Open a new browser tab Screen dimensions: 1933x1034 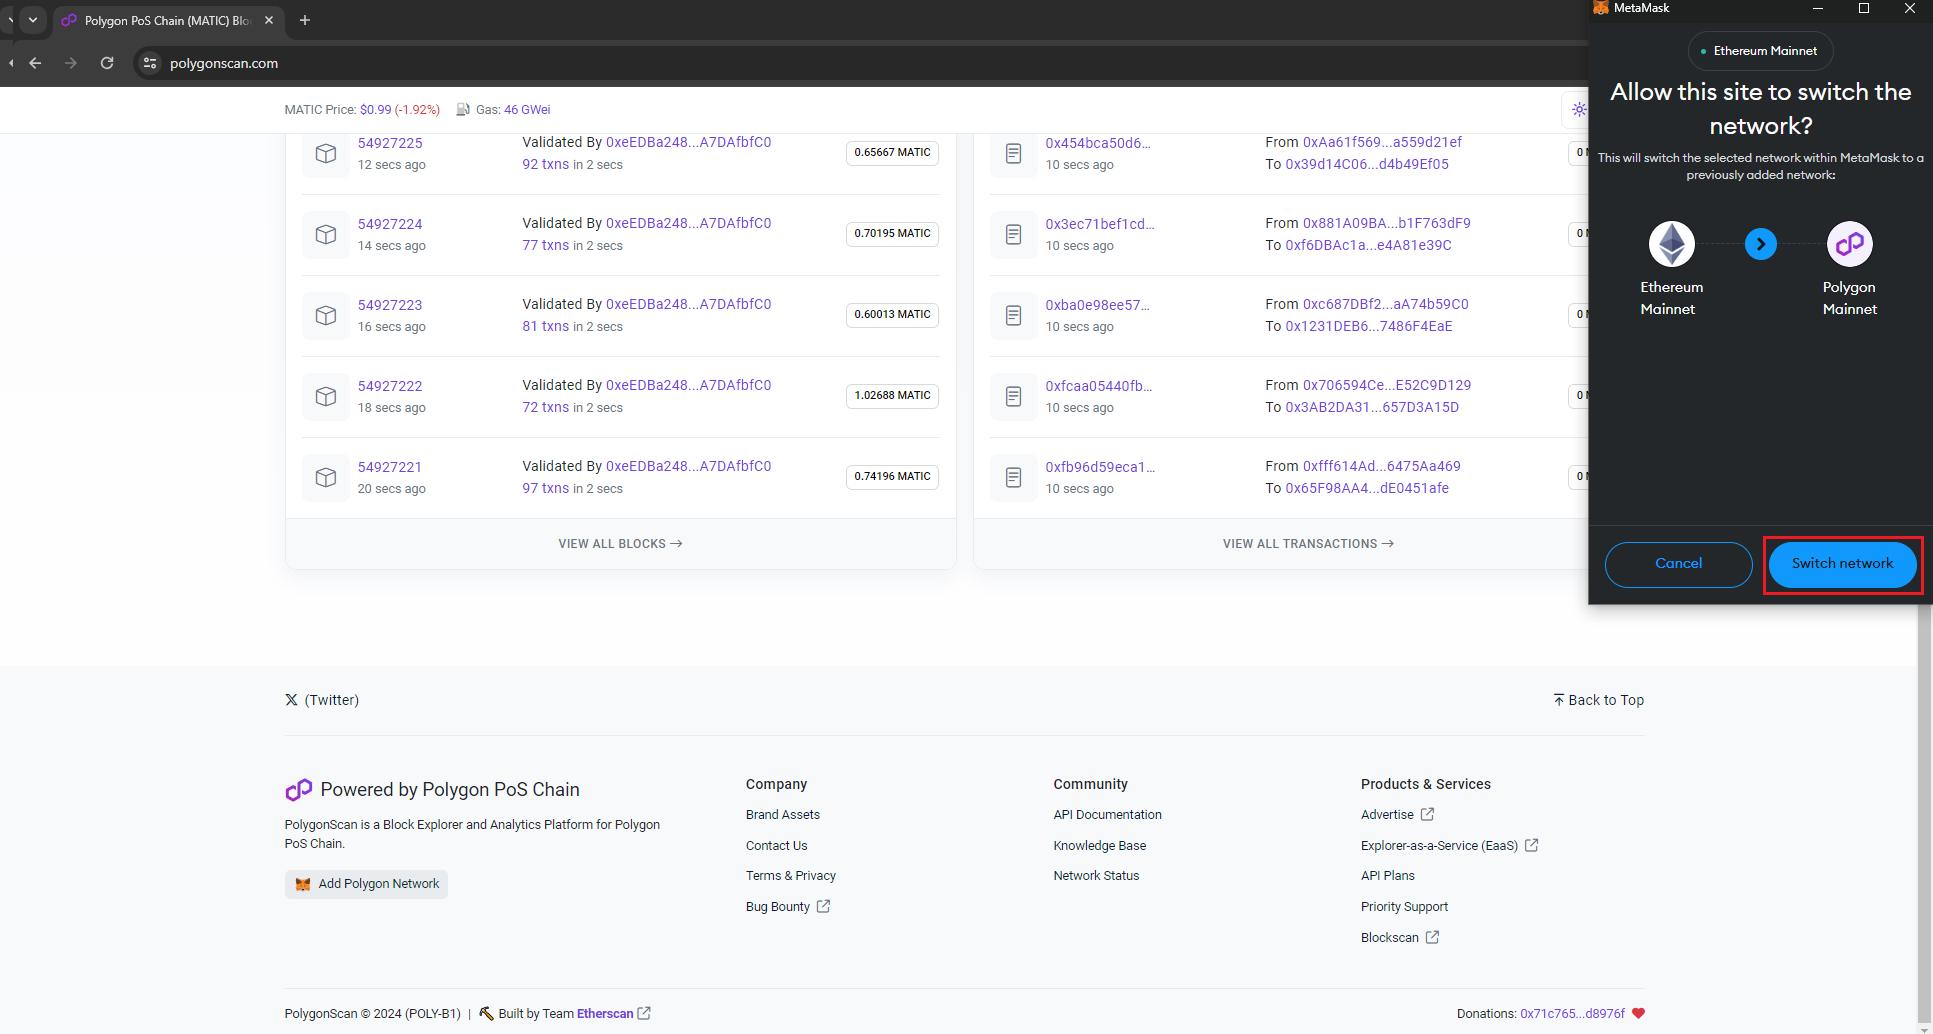[x=305, y=20]
